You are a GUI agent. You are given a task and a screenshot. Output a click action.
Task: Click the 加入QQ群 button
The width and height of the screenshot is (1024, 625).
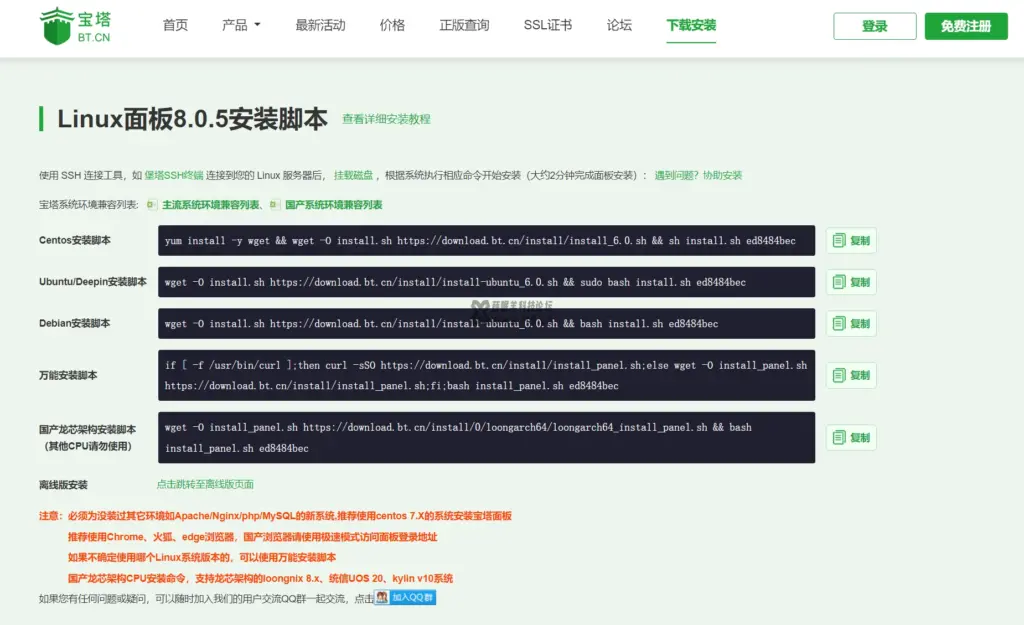point(405,598)
